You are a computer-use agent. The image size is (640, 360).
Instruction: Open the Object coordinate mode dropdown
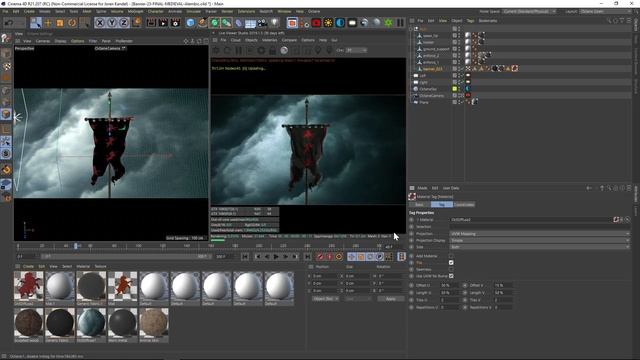click(x=326, y=299)
